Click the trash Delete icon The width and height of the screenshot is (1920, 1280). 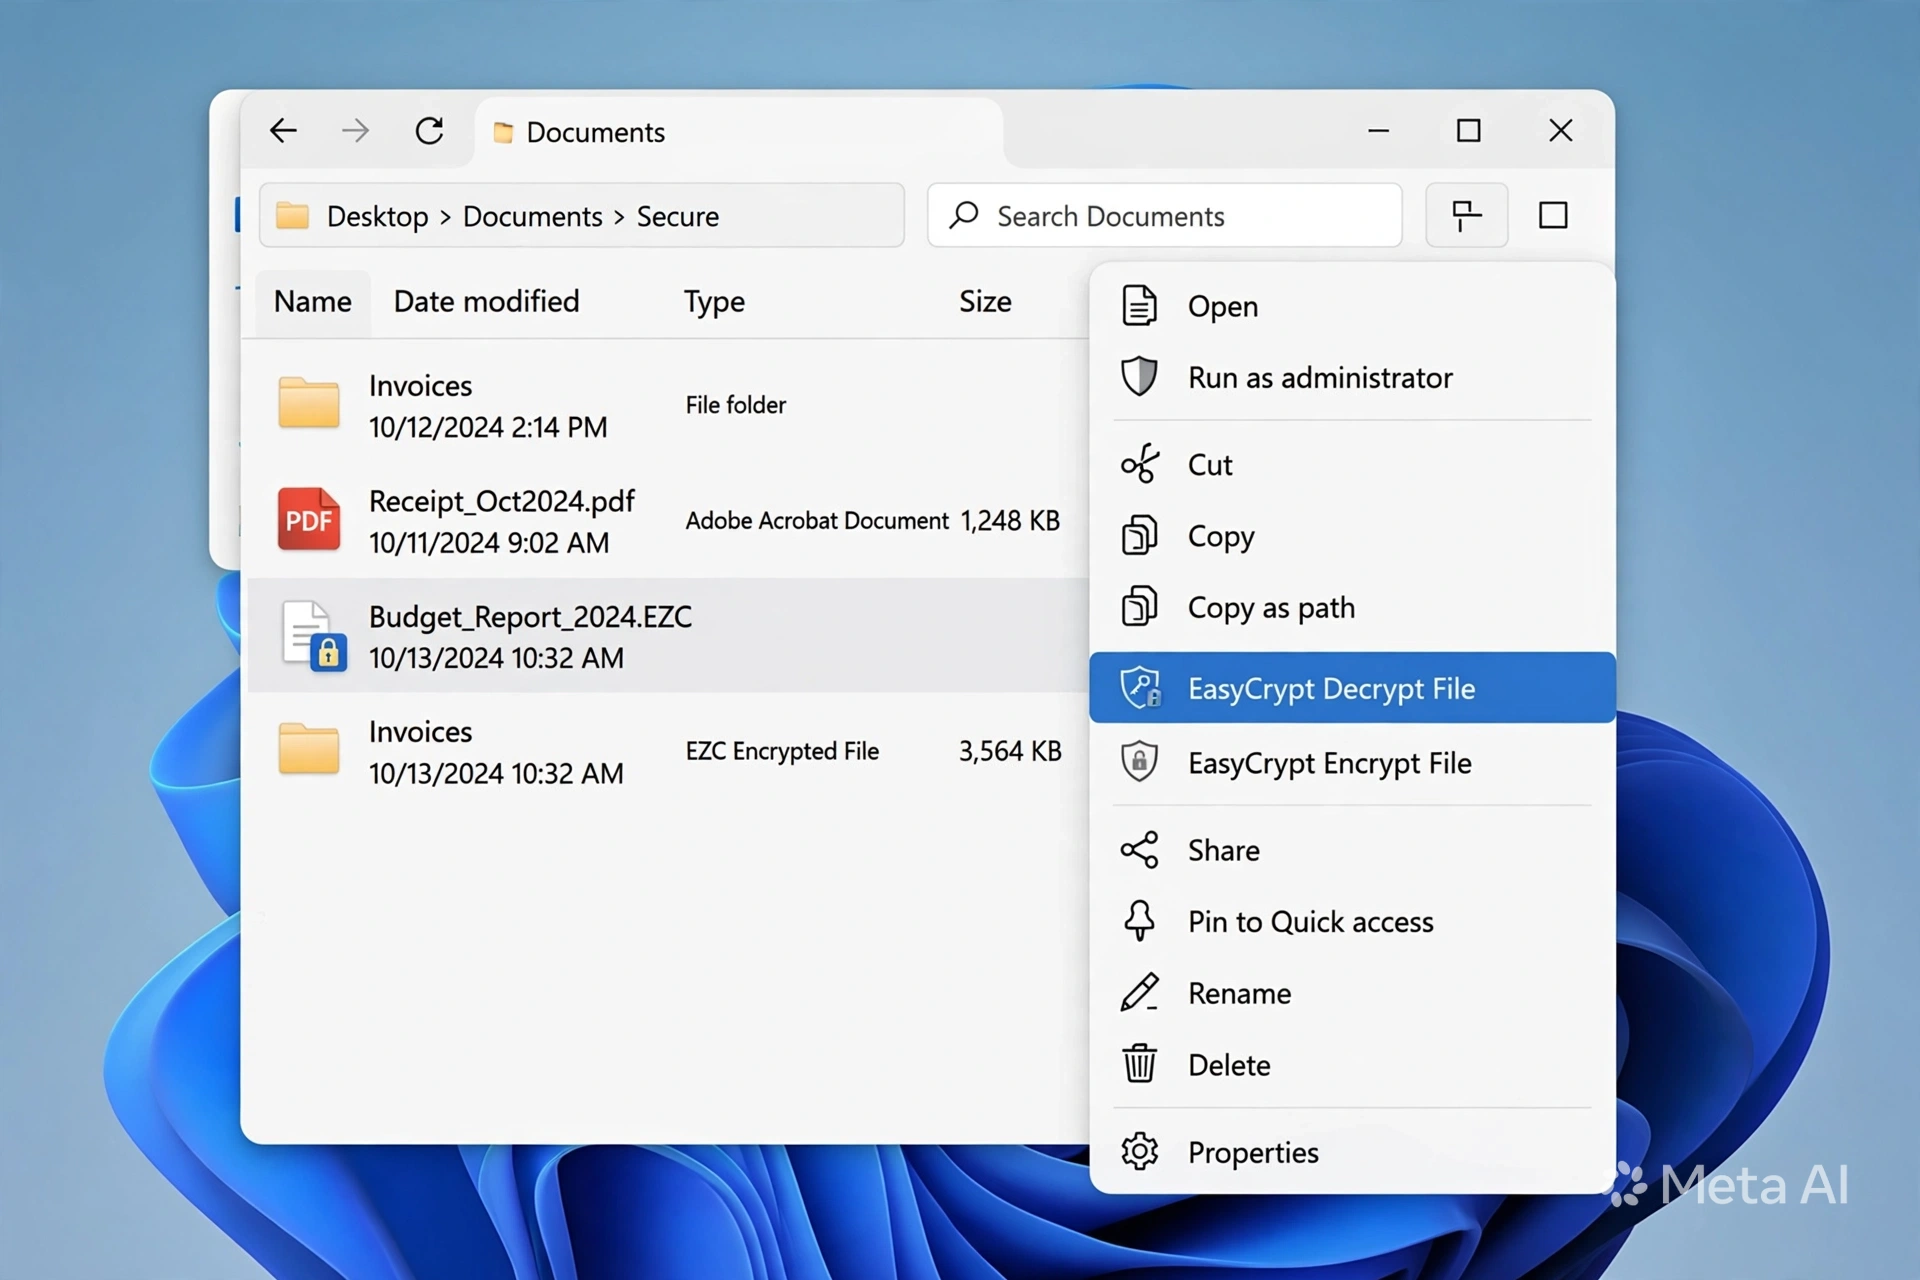[1139, 1064]
